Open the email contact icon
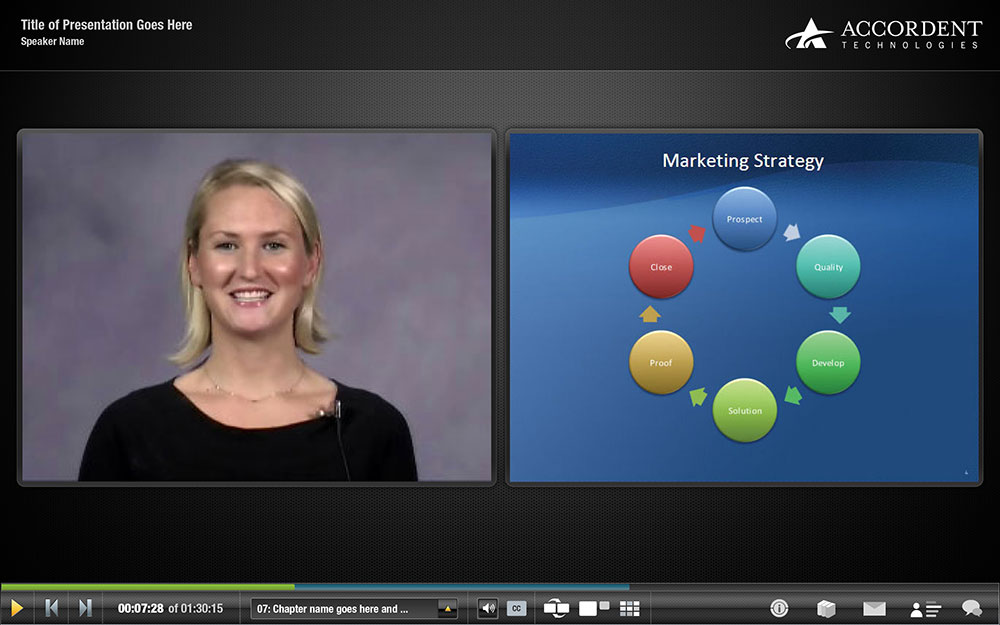The width and height of the screenshot is (1000, 625). click(875, 608)
